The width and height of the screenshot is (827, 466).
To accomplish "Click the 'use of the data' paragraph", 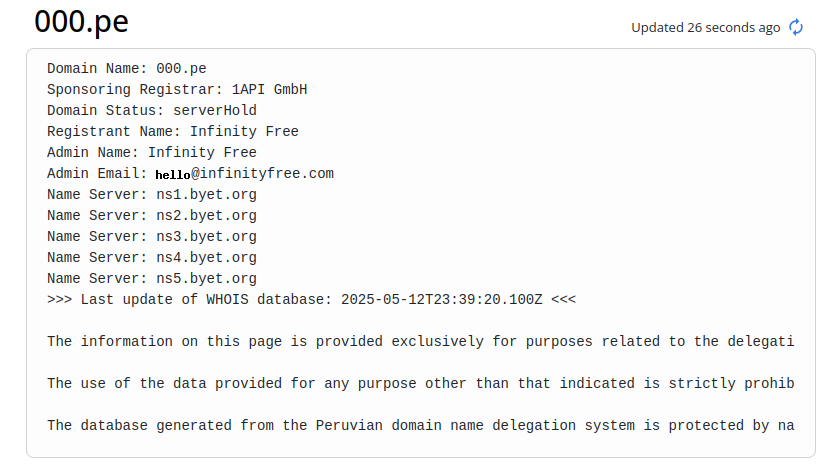I will click(x=420, y=384).
